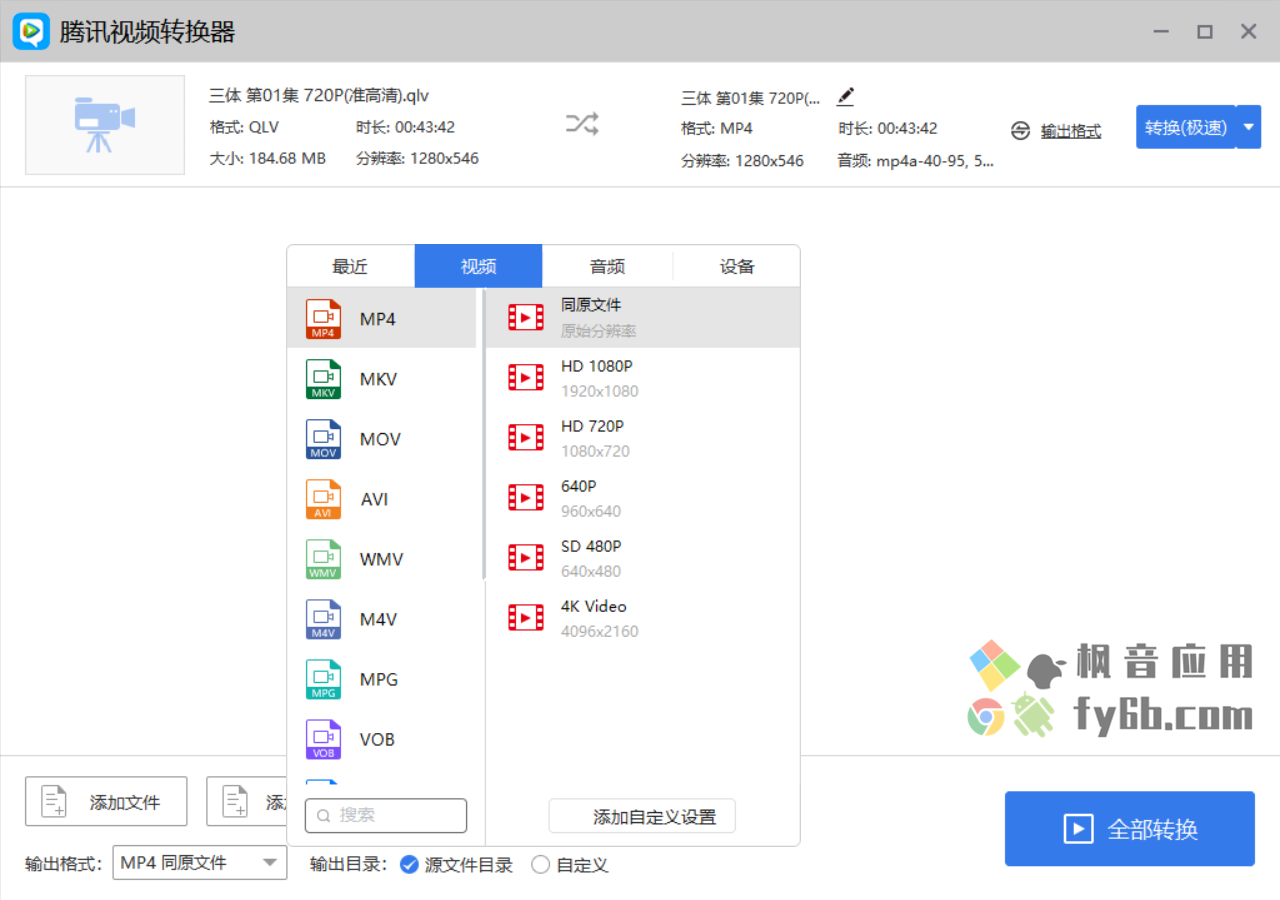Image resolution: width=1280 pixels, height=900 pixels.
Task: Choose the HD 1080P preset film icon
Action: point(526,377)
